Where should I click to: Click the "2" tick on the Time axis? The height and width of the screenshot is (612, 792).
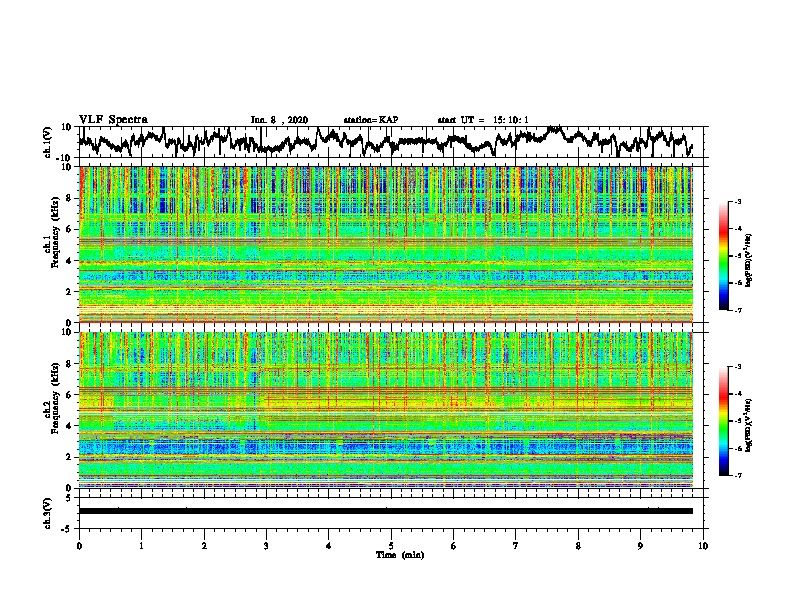[x=204, y=546]
